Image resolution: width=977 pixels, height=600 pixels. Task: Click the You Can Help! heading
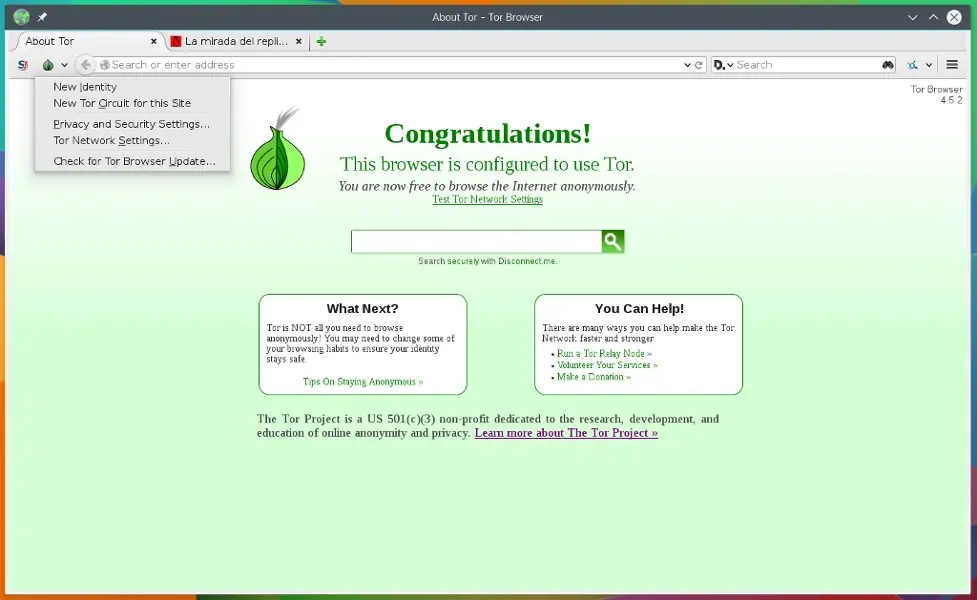pos(639,309)
